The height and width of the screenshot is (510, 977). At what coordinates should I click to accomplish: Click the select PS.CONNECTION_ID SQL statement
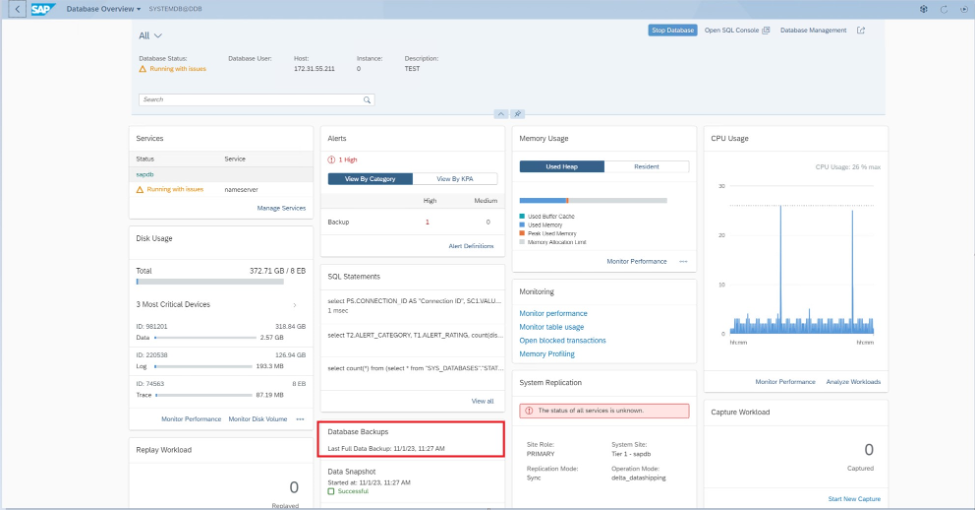pyautogui.click(x=414, y=305)
